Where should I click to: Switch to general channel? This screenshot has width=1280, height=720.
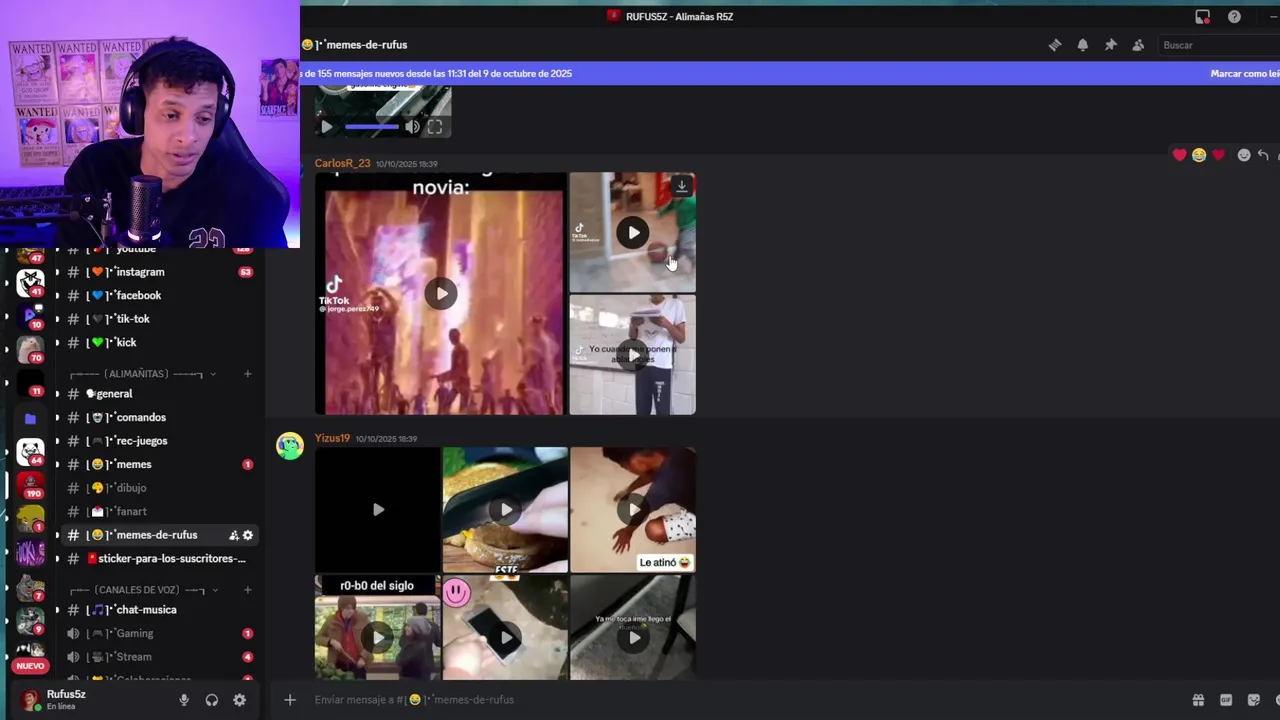pos(160,394)
